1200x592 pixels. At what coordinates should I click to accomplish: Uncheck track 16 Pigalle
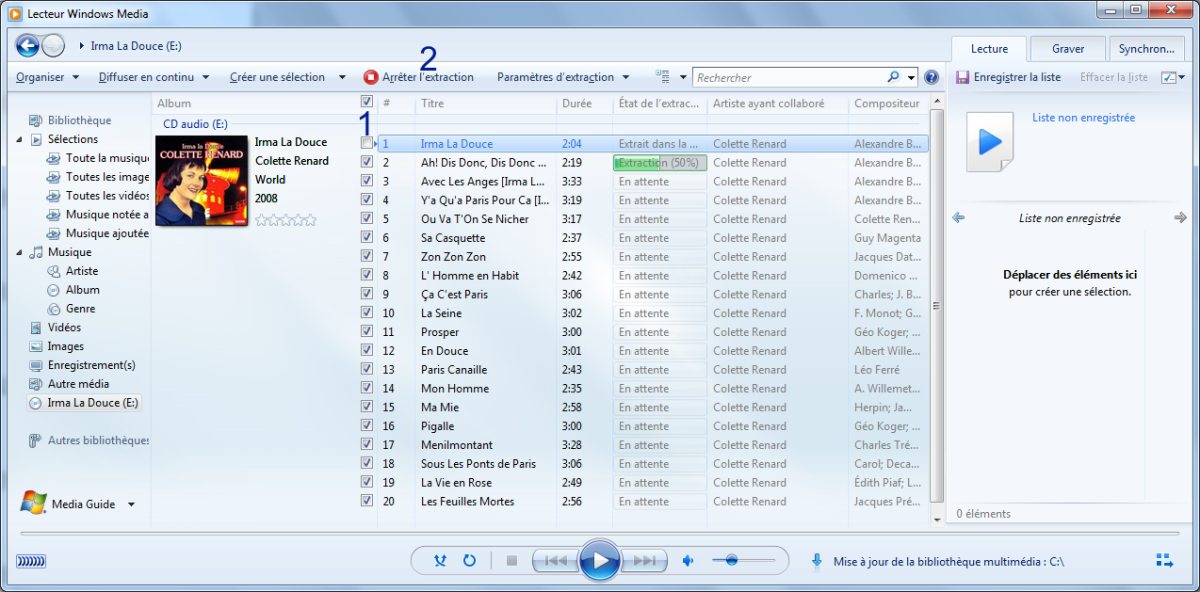pos(367,426)
